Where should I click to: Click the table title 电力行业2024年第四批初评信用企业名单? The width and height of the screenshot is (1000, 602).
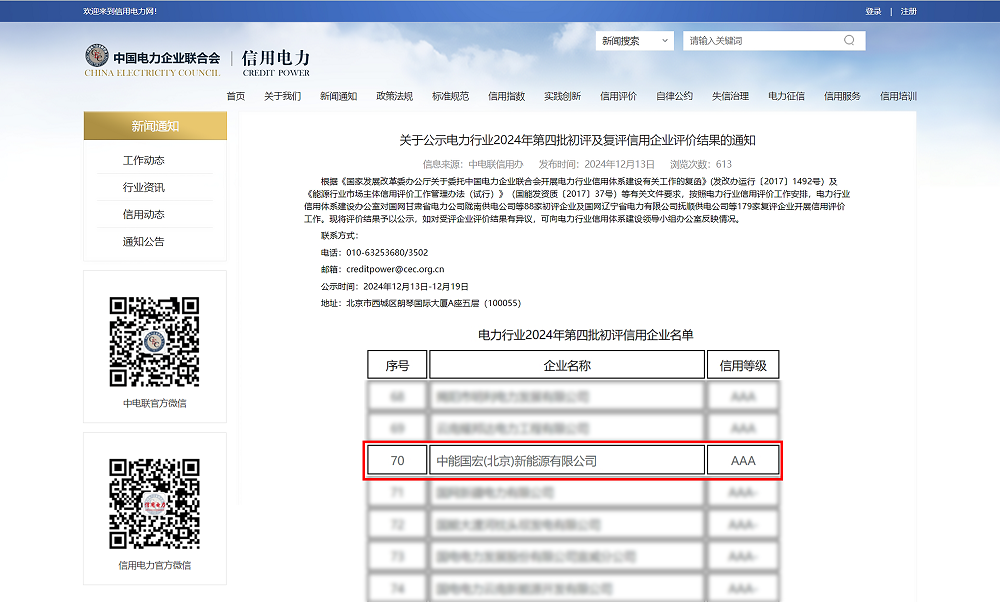585,335
